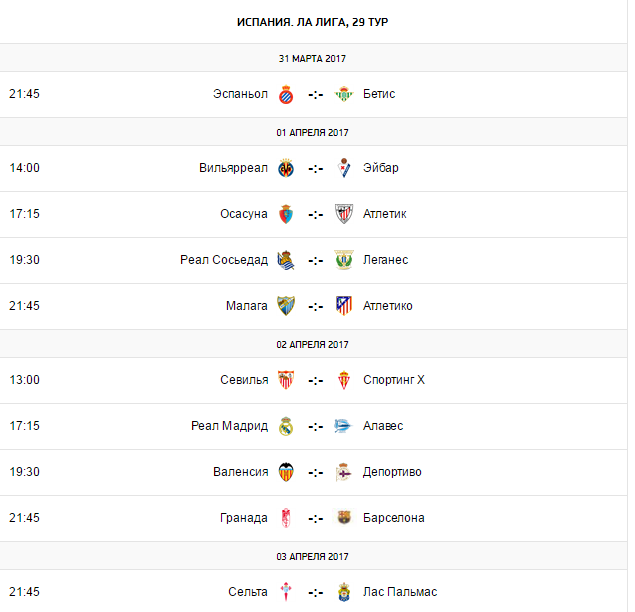Screen dimensions: 635x612
Task: Select the Barcelona club crest
Action: [x=344, y=518]
